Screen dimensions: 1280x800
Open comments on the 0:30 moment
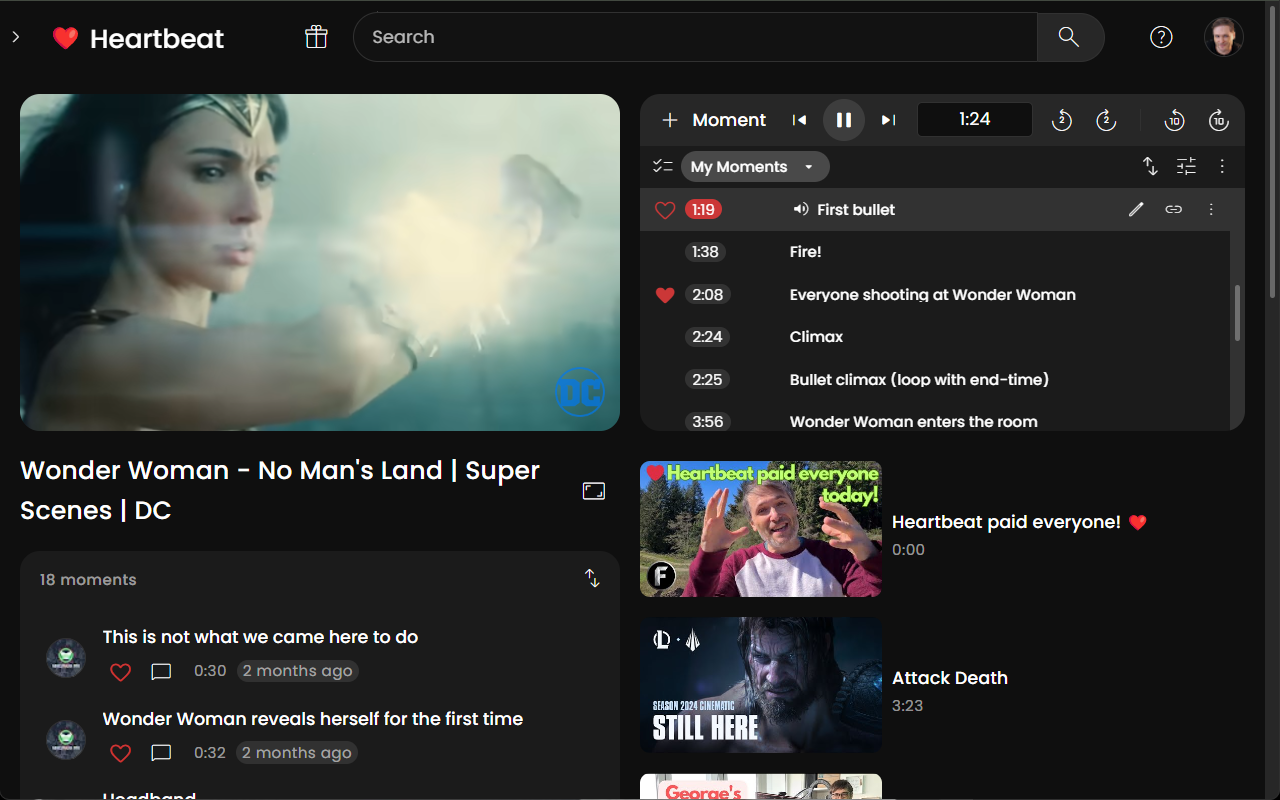(161, 672)
